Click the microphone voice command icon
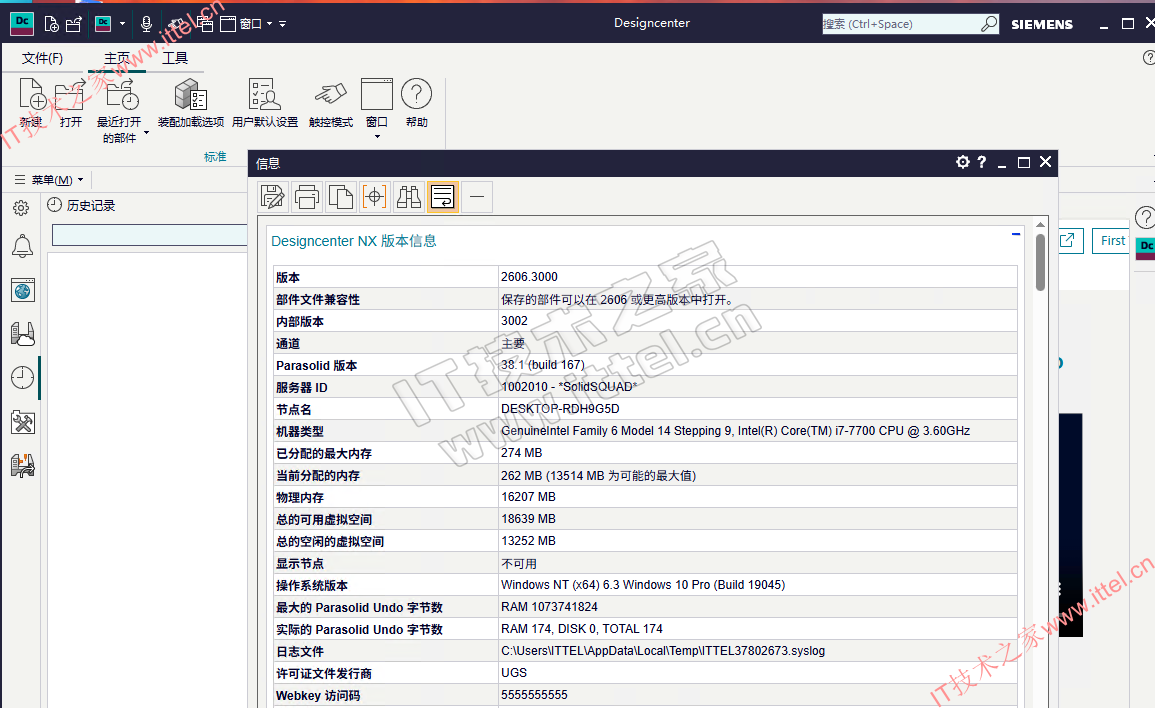The height and width of the screenshot is (708, 1155). click(x=147, y=24)
